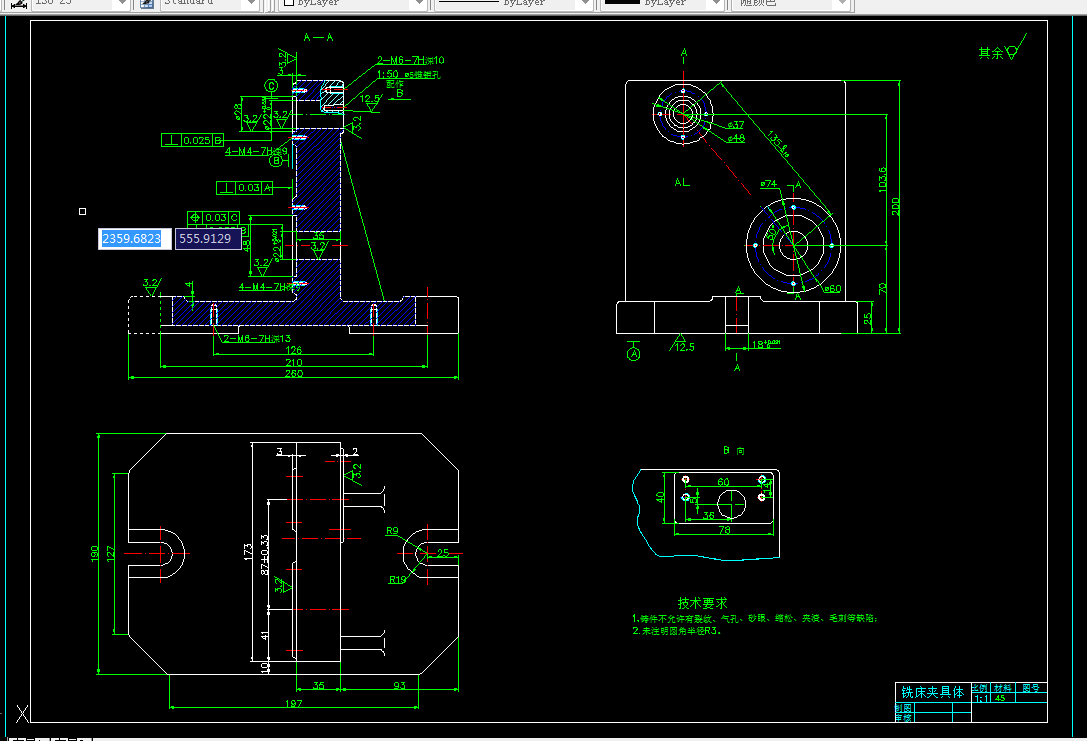Click the 103.6 dimension text
The image size is (1087, 741).
(x=882, y=179)
